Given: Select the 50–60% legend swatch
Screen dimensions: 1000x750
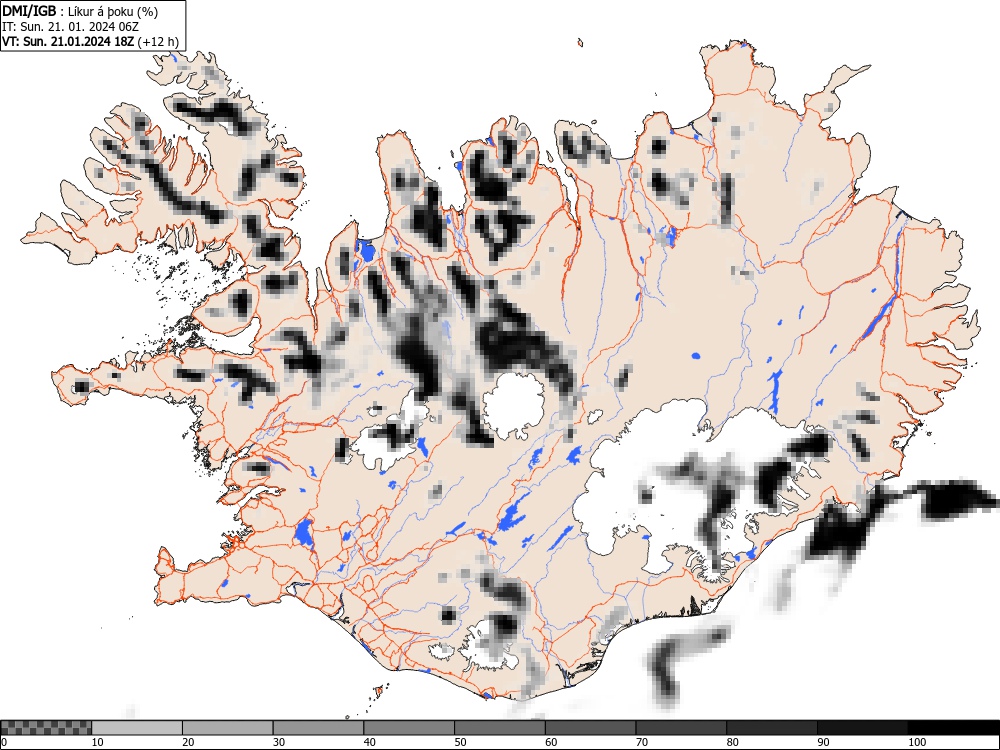Looking at the screenshot, I should point(499,728).
